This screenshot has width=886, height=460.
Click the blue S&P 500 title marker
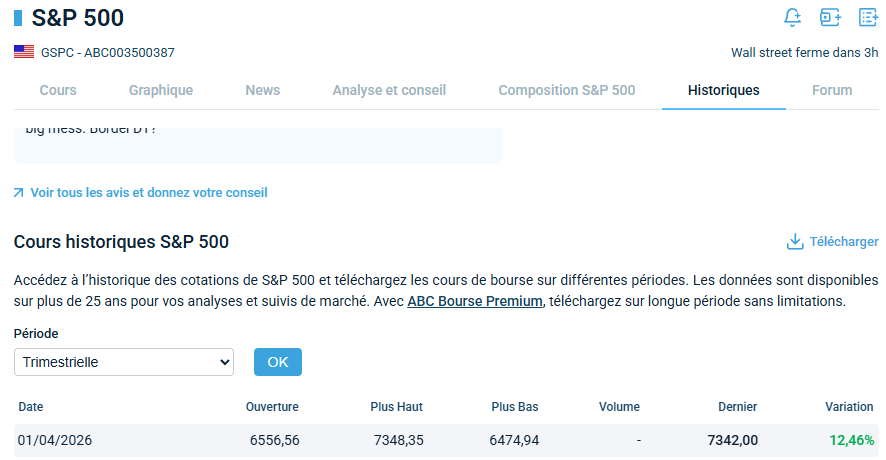[18, 18]
